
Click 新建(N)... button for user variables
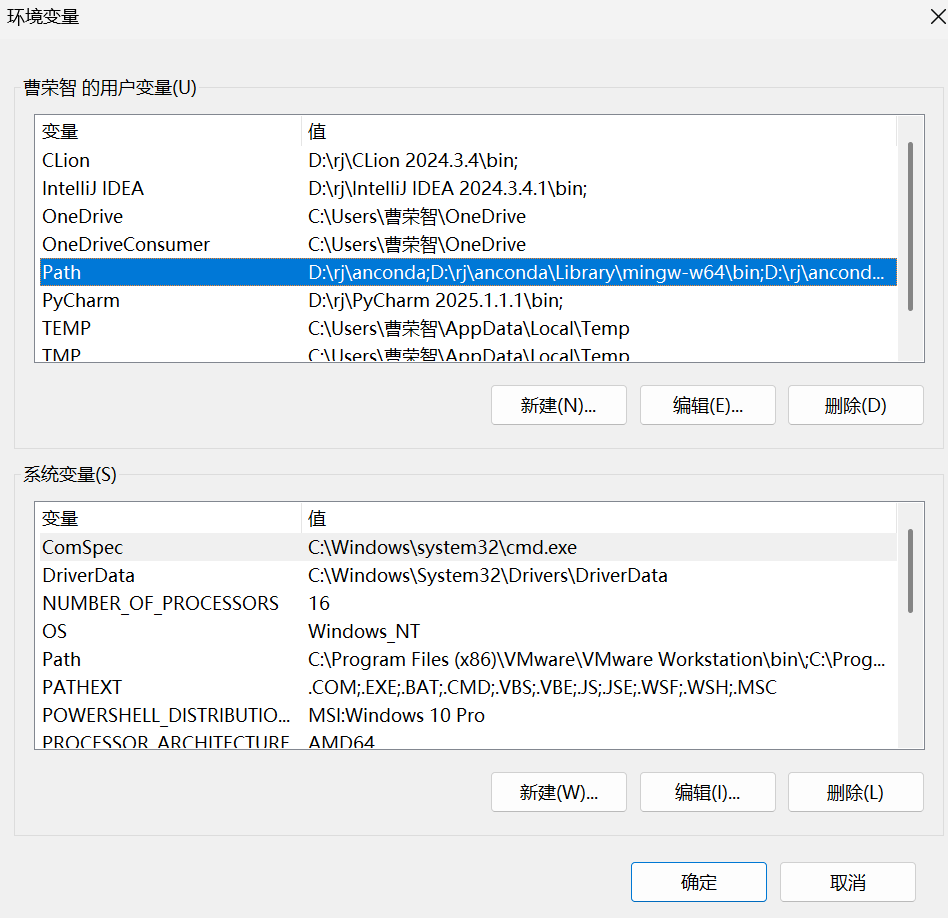[559, 405]
